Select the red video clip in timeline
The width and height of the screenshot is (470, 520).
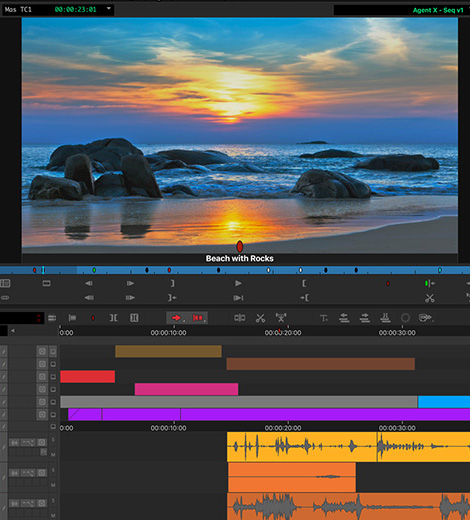[x=88, y=377]
